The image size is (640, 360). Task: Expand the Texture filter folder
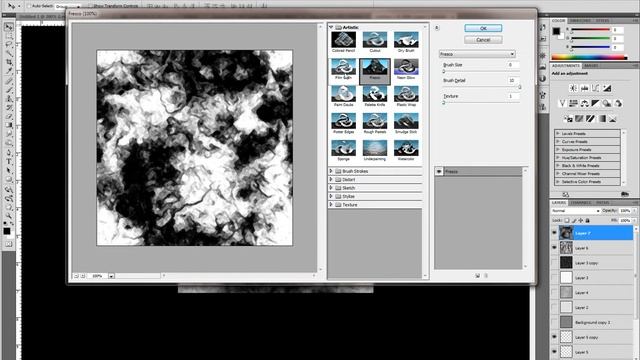pos(331,204)
